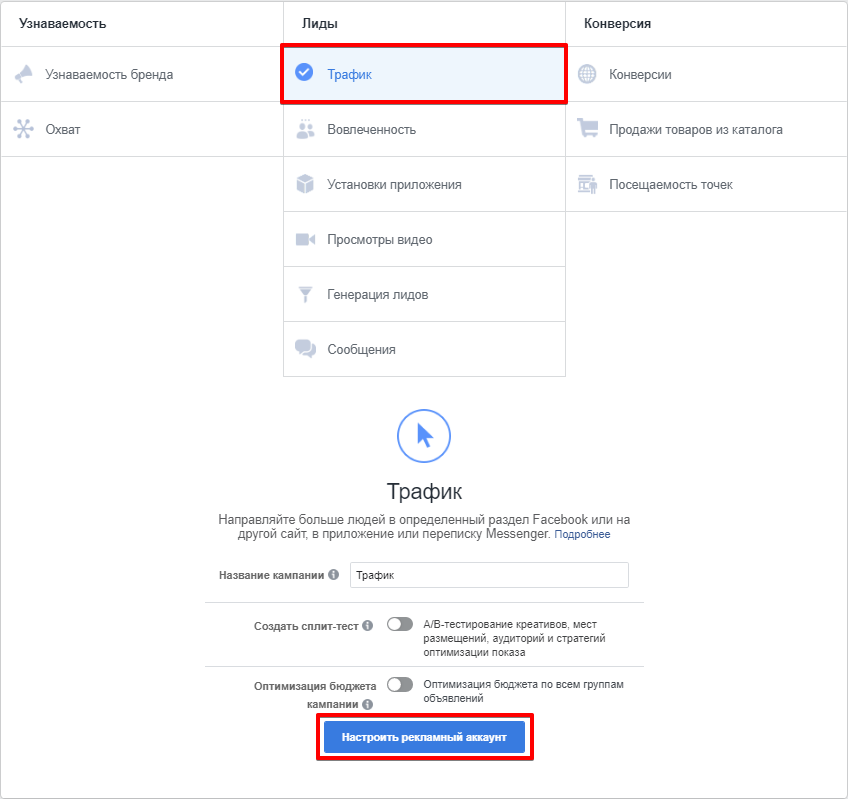Click the Название кампании text field

(x=489, y=575)
